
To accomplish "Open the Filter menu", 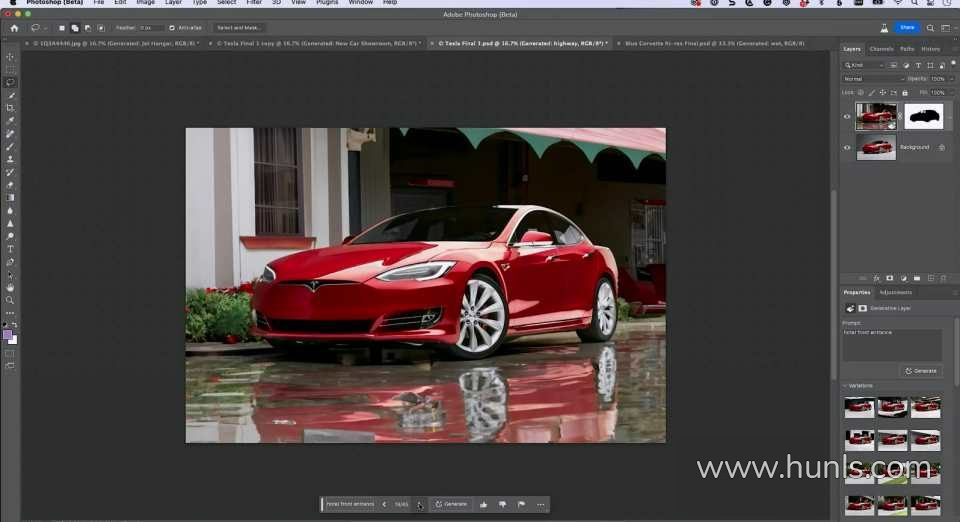I will tap(254, 3).
